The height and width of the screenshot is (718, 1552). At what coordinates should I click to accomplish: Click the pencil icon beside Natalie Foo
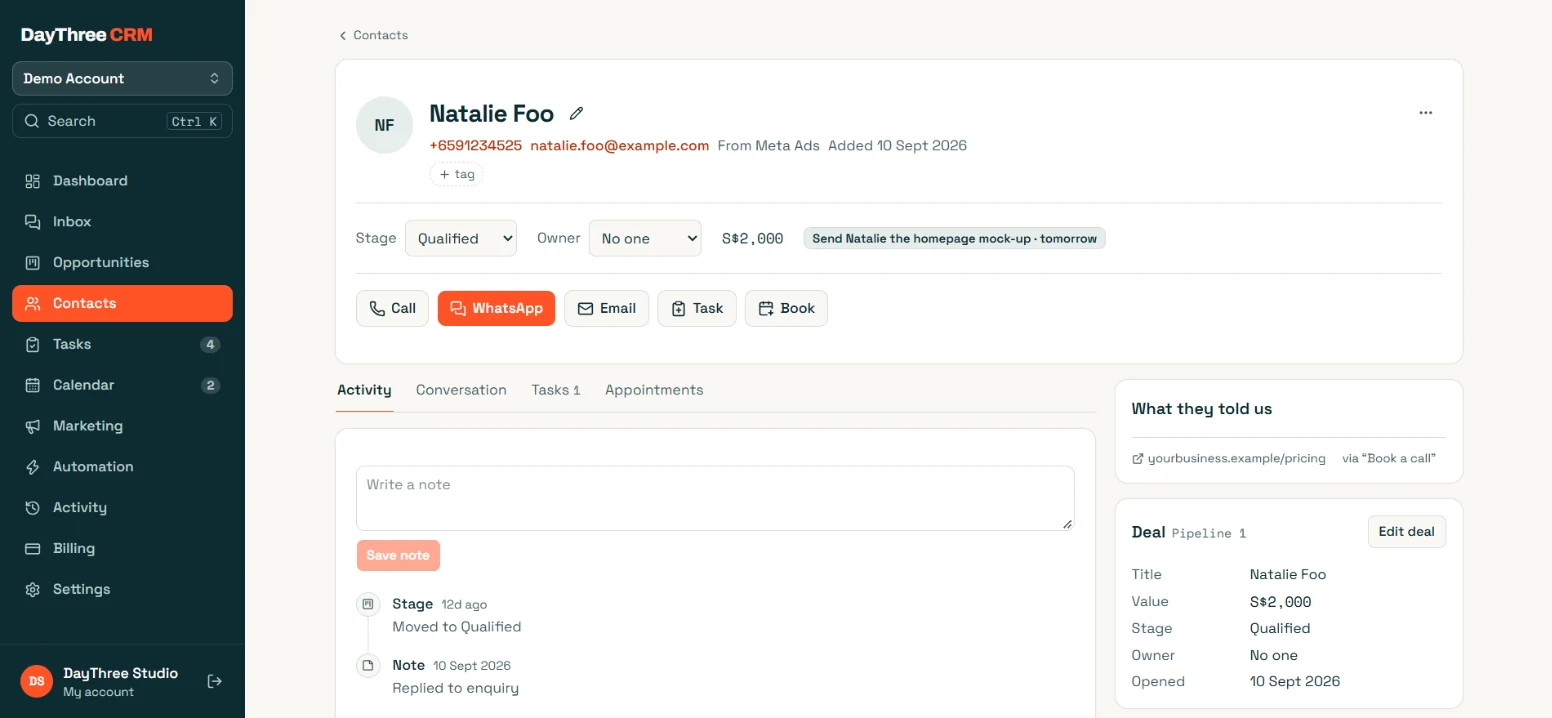point(576,113)
